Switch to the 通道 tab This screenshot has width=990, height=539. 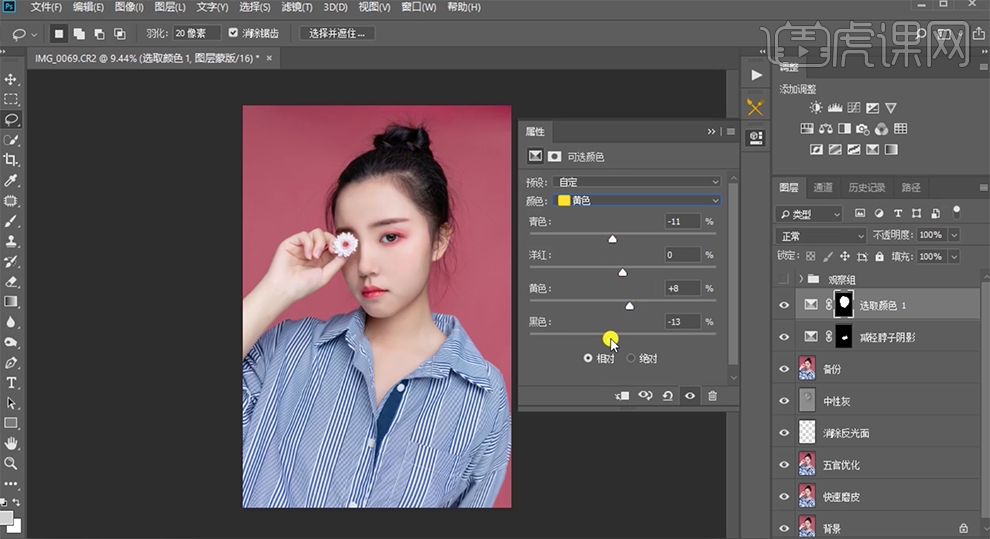pos(823,187)
